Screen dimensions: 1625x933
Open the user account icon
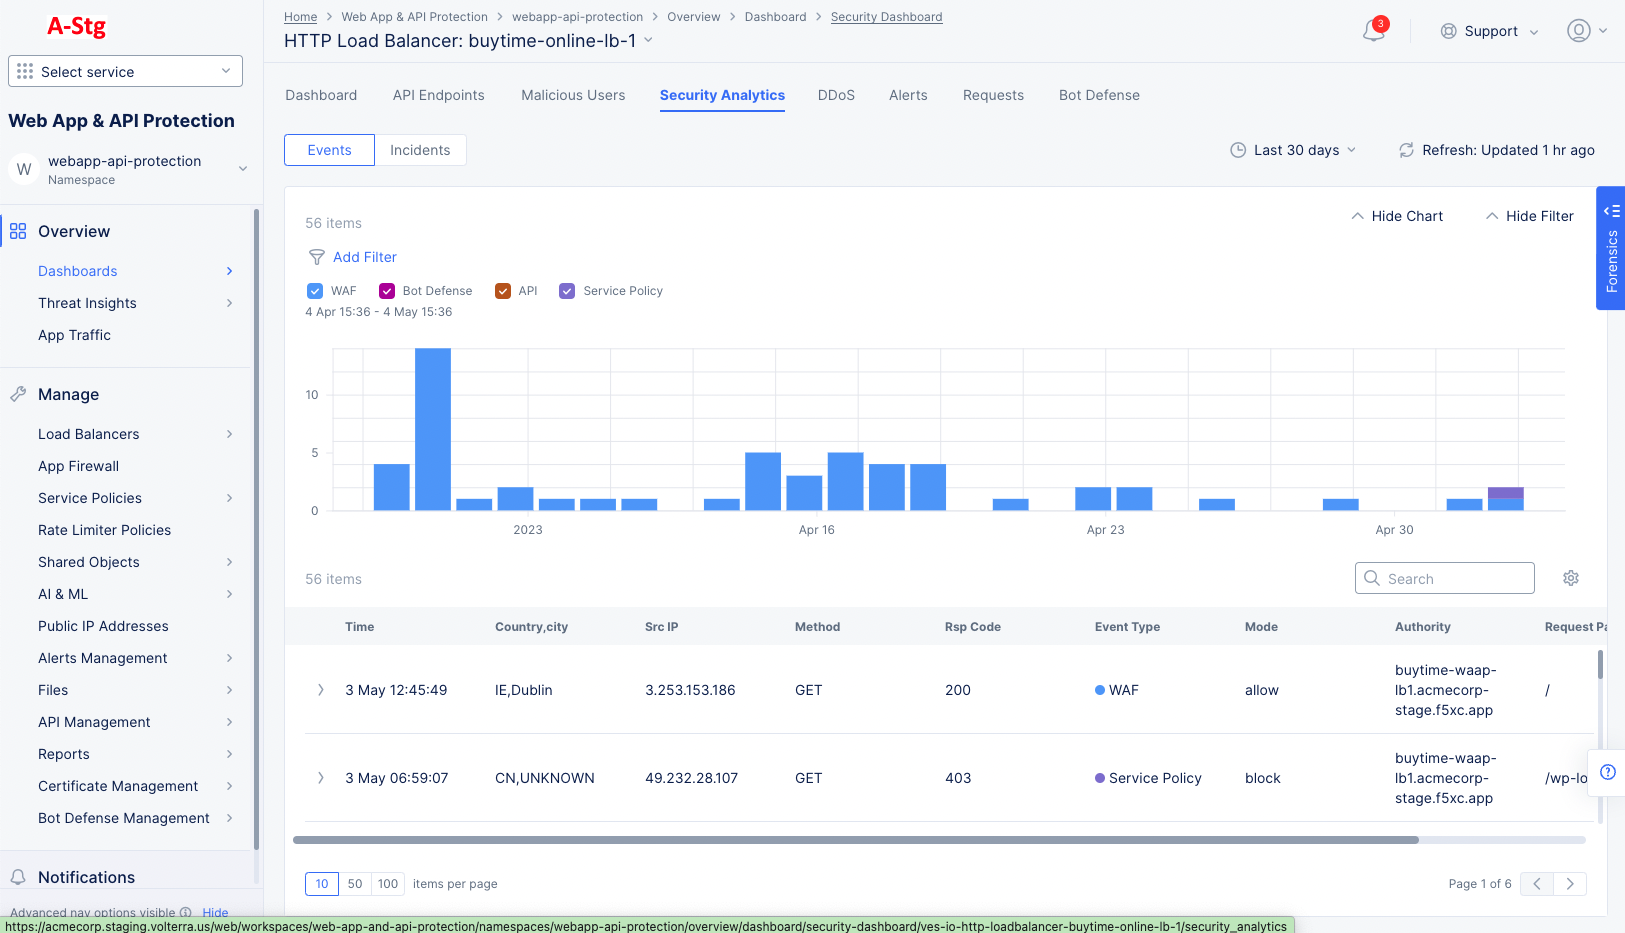tap(1578, 31)
